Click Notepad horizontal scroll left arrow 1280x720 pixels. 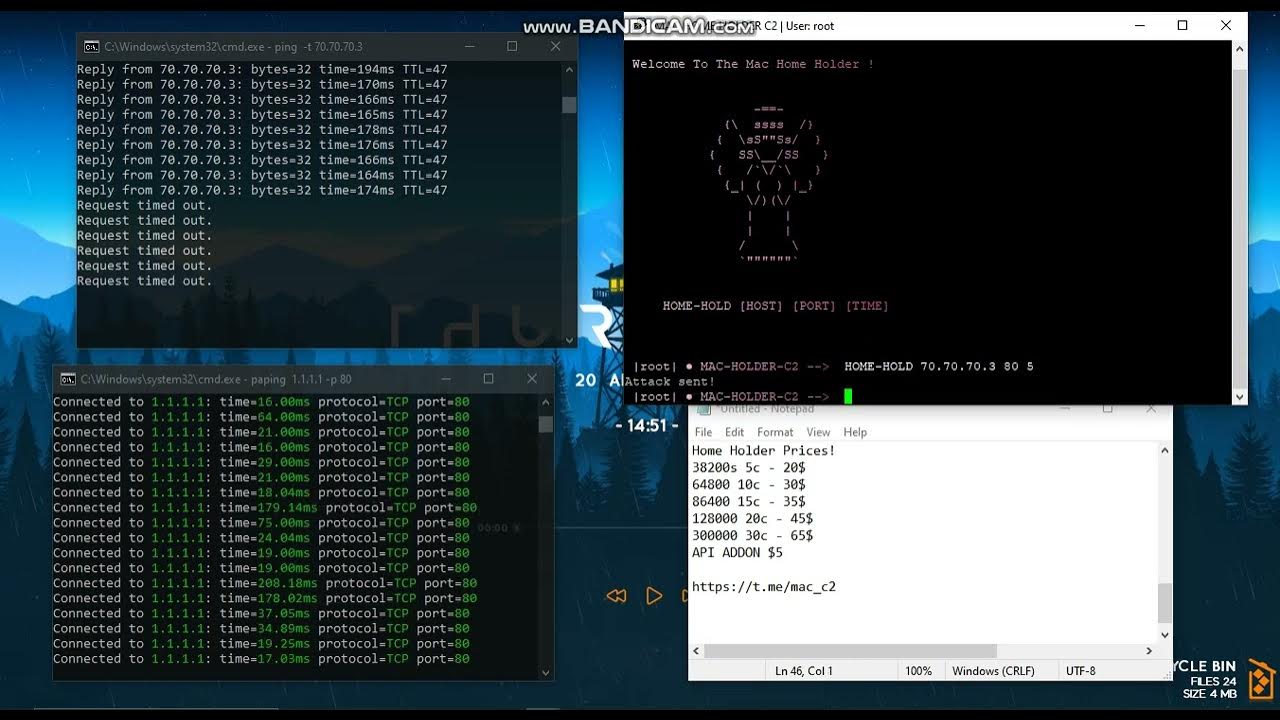(x=696, y=651)
